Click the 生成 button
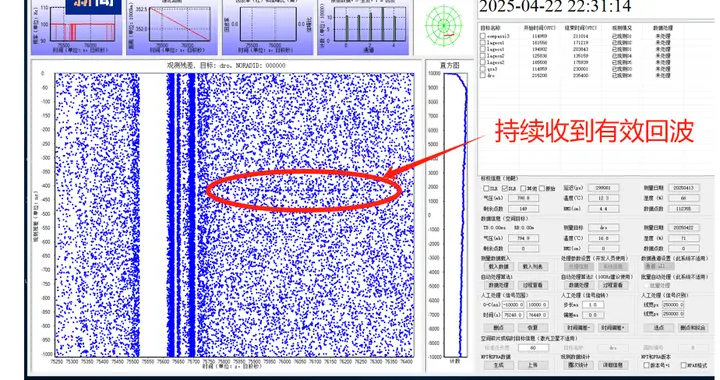 point(499,365)
